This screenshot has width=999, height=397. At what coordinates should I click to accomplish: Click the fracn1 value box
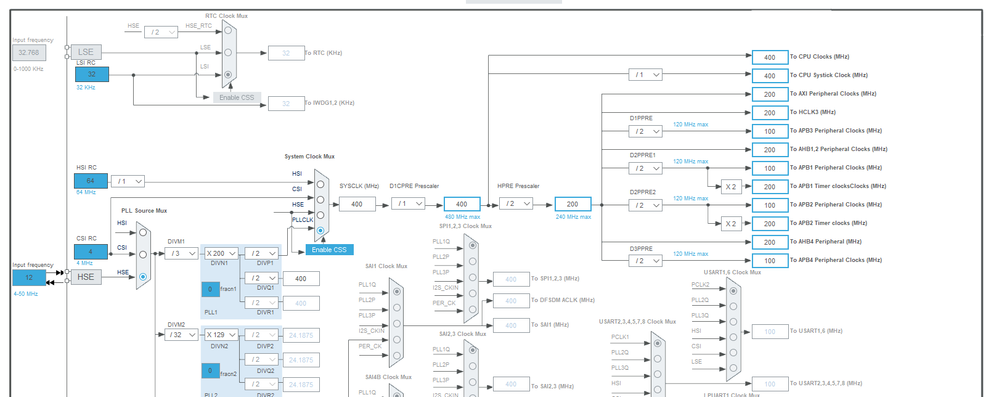[x=211, y=289]
